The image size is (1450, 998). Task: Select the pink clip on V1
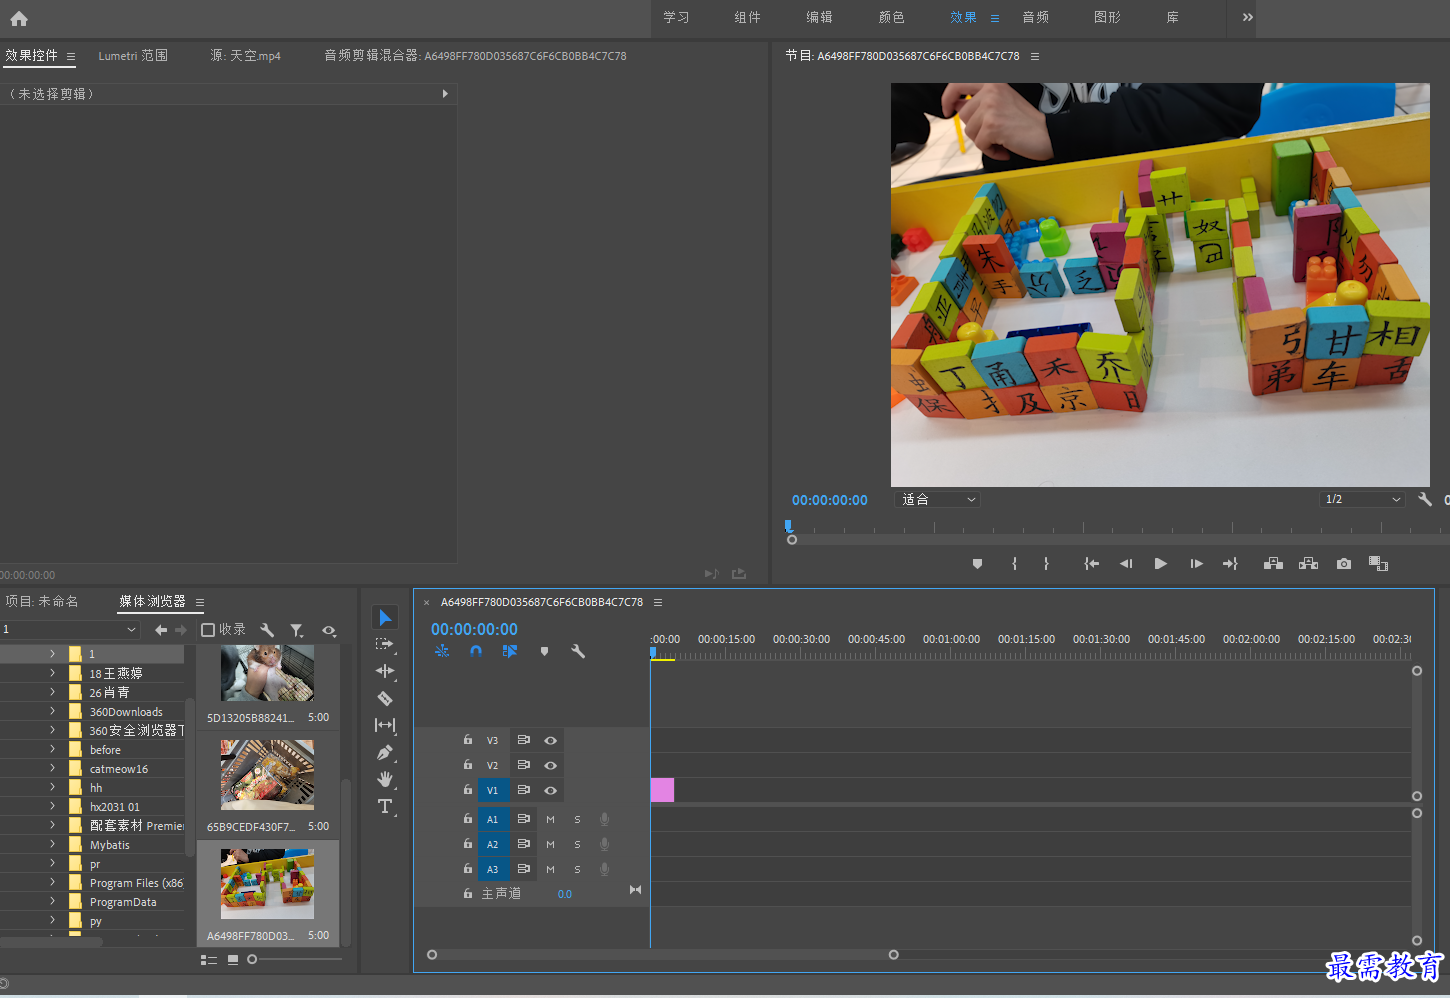(x=662, y=790)
